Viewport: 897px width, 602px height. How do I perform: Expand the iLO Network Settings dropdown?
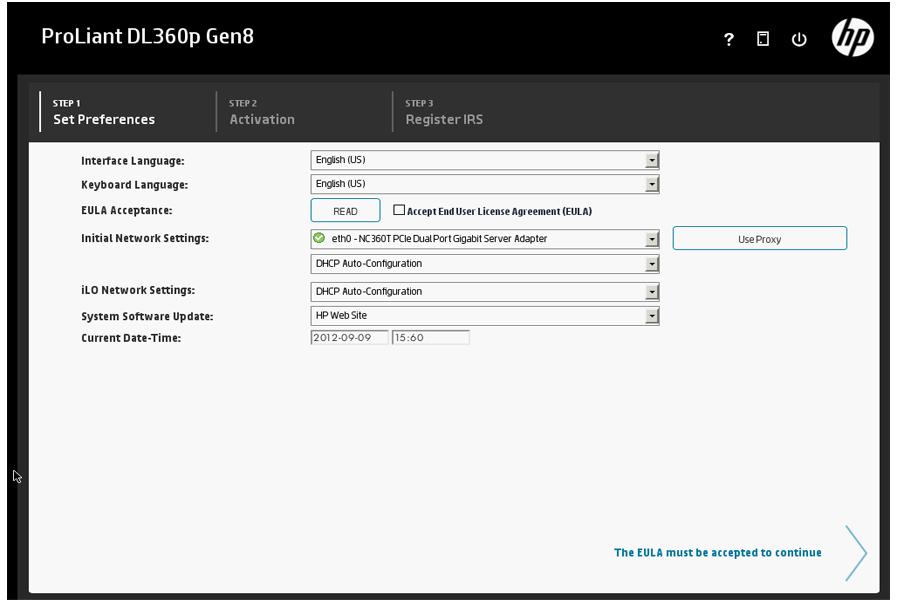651,292
